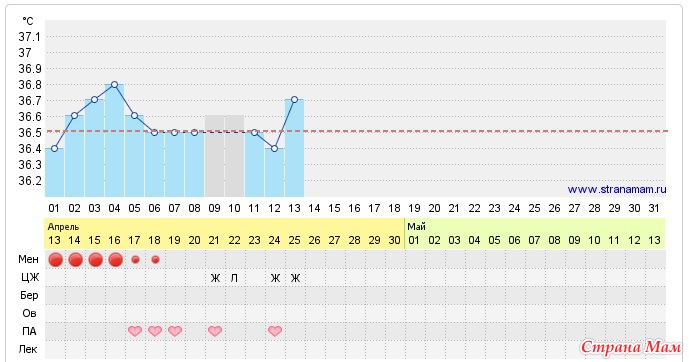Image resolution: width=689 pixels, height=362 pixels.
Task: Click the pink heart on April 19
Action: pyautogui.click(x=175, y=331)
